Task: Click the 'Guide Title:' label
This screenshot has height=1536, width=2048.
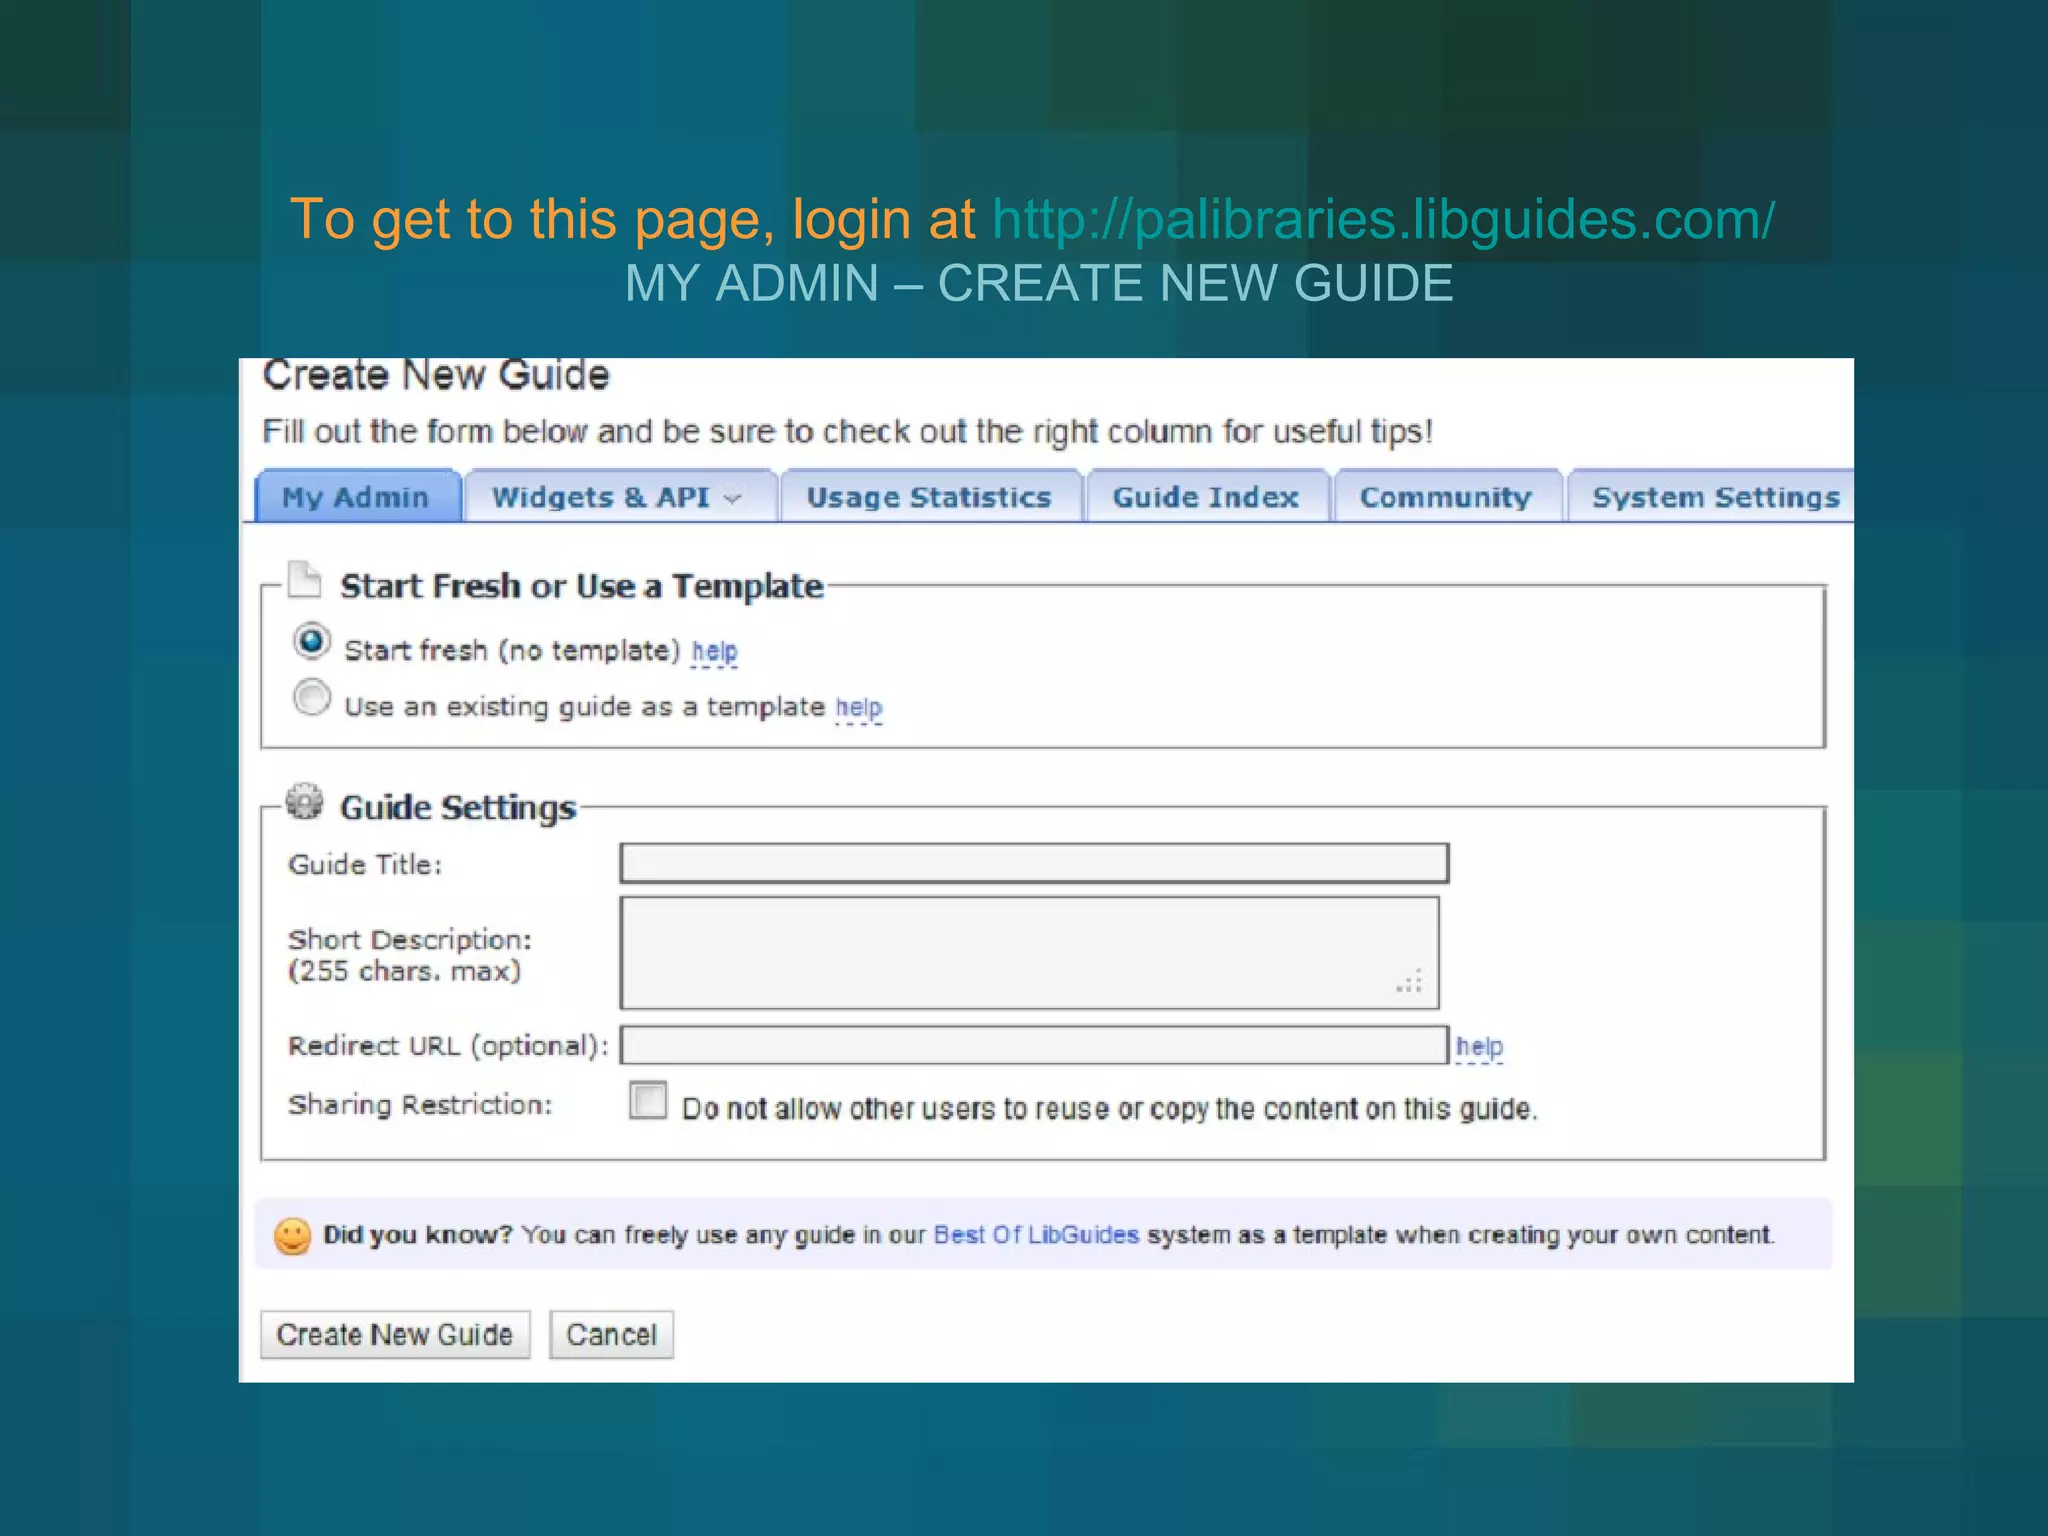Action: click(365, 864)
